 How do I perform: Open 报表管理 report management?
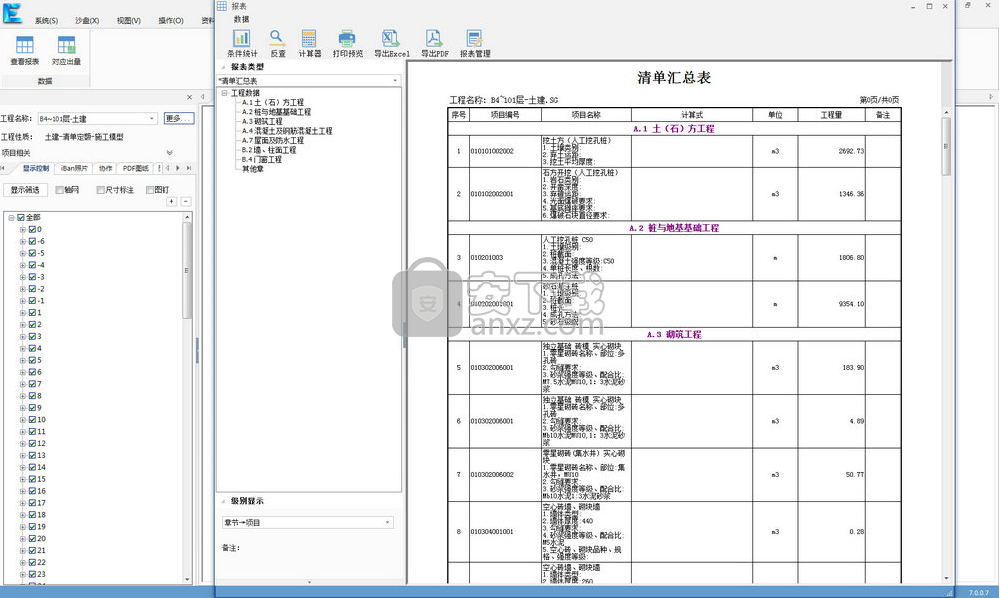(475, 43)
